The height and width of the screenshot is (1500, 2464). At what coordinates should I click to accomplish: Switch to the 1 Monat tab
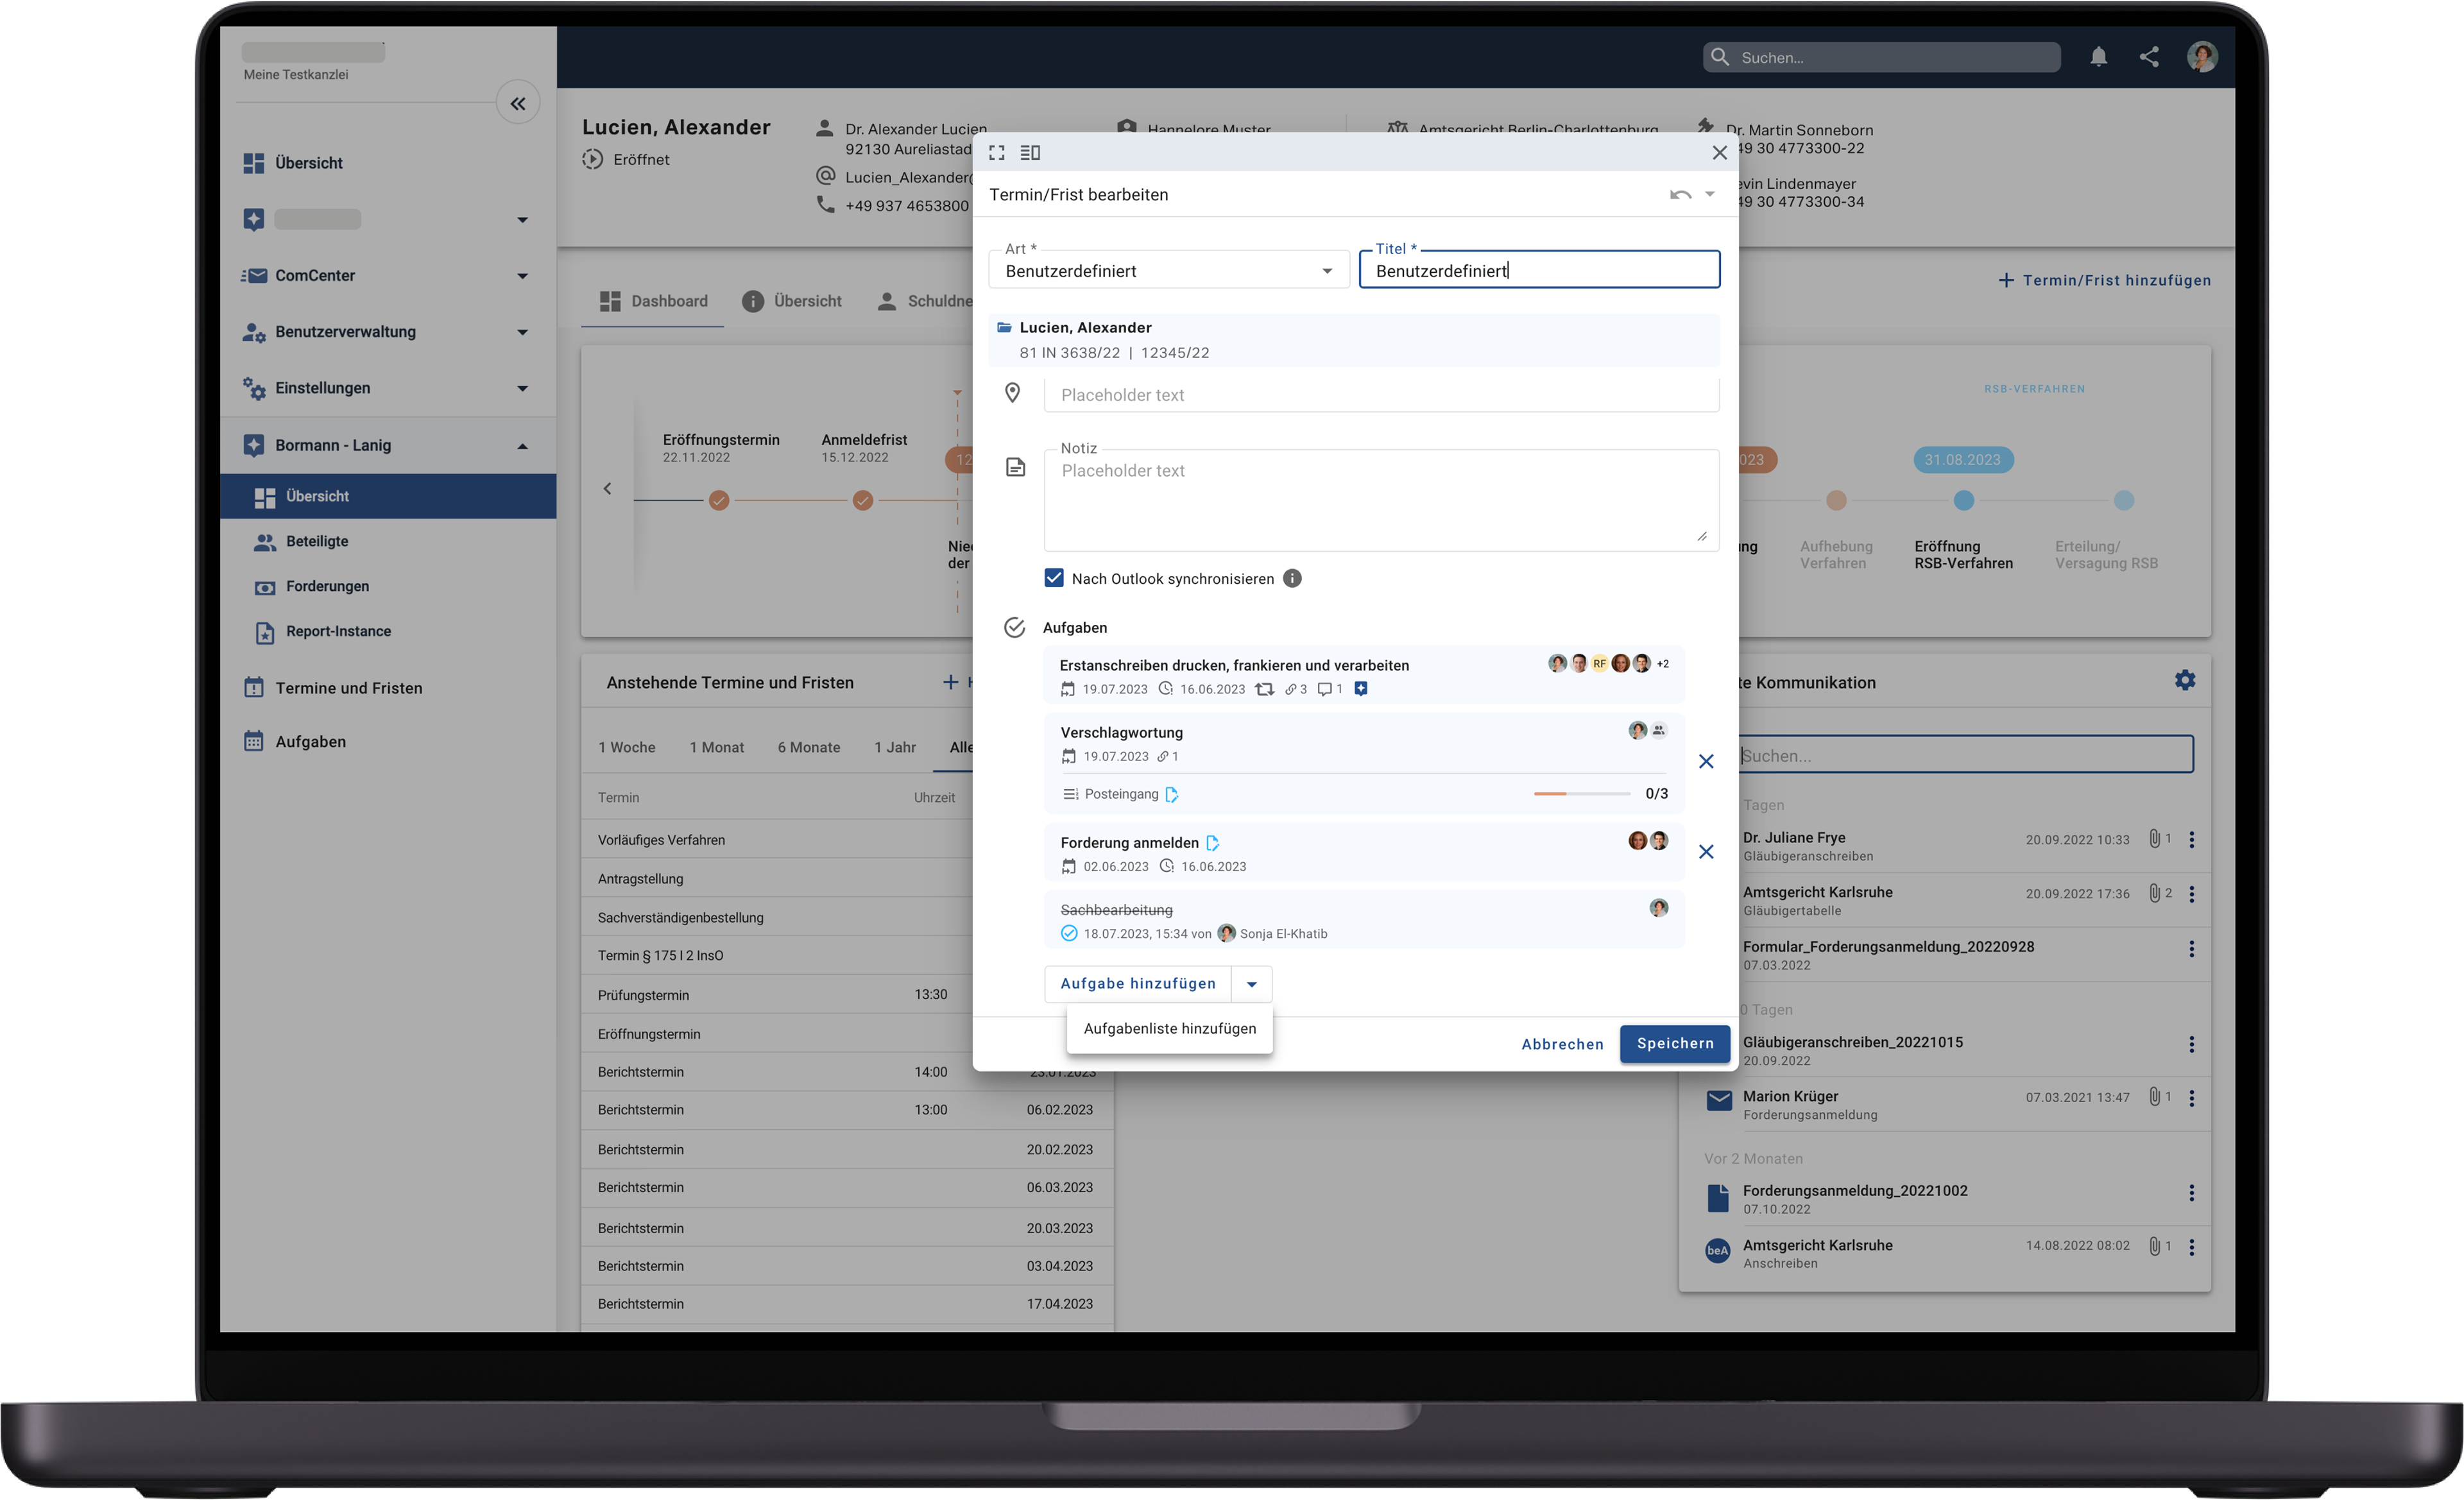pos(716,748)
